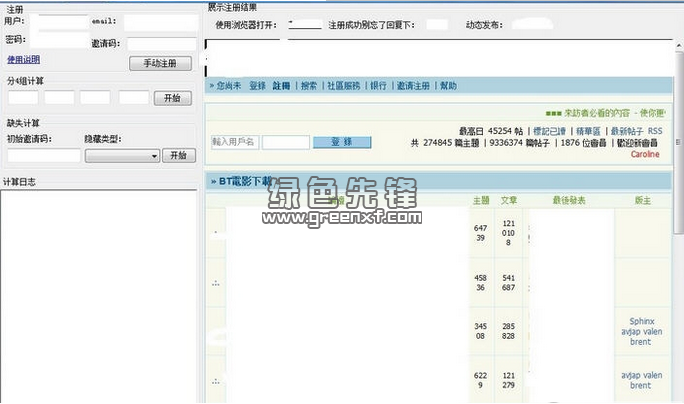The width and height of the screenshot is (684, 404).
Task: Click the RSS link
Action: click(655, 131)
